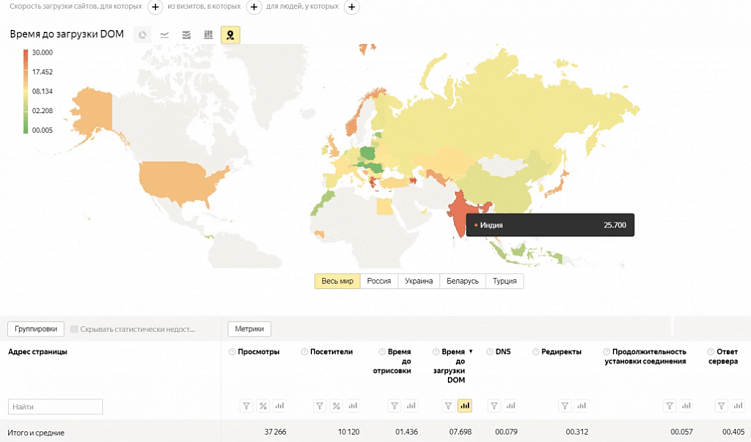Switch to stacked area chart view
The height and width of the screenshot is (442, 751).
186,35
